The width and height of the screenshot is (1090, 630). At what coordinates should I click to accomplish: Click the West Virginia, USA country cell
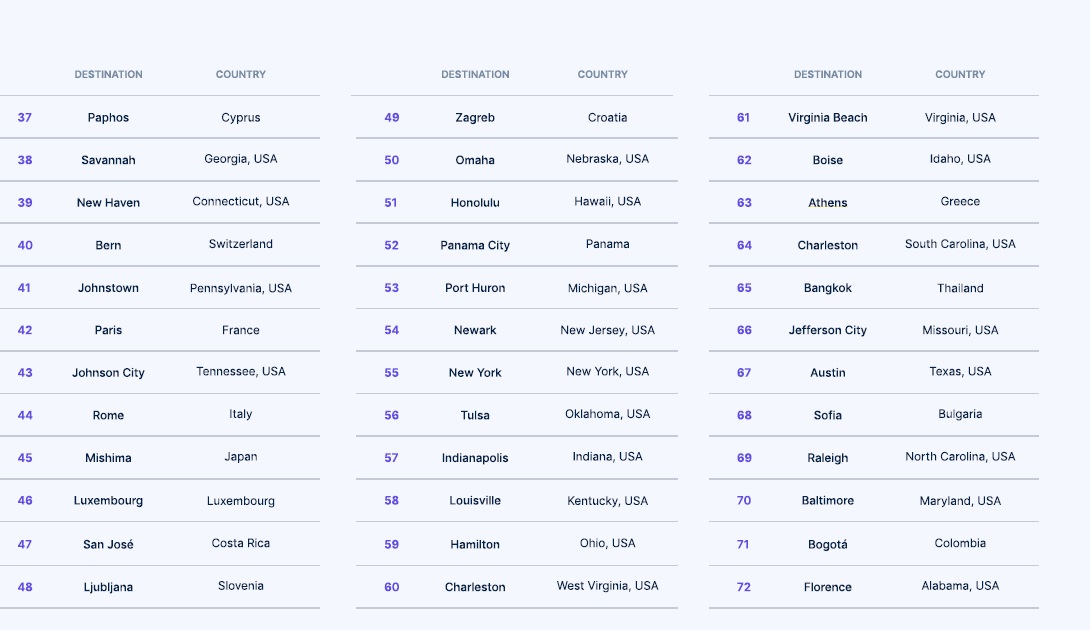[x=608, y=585]
